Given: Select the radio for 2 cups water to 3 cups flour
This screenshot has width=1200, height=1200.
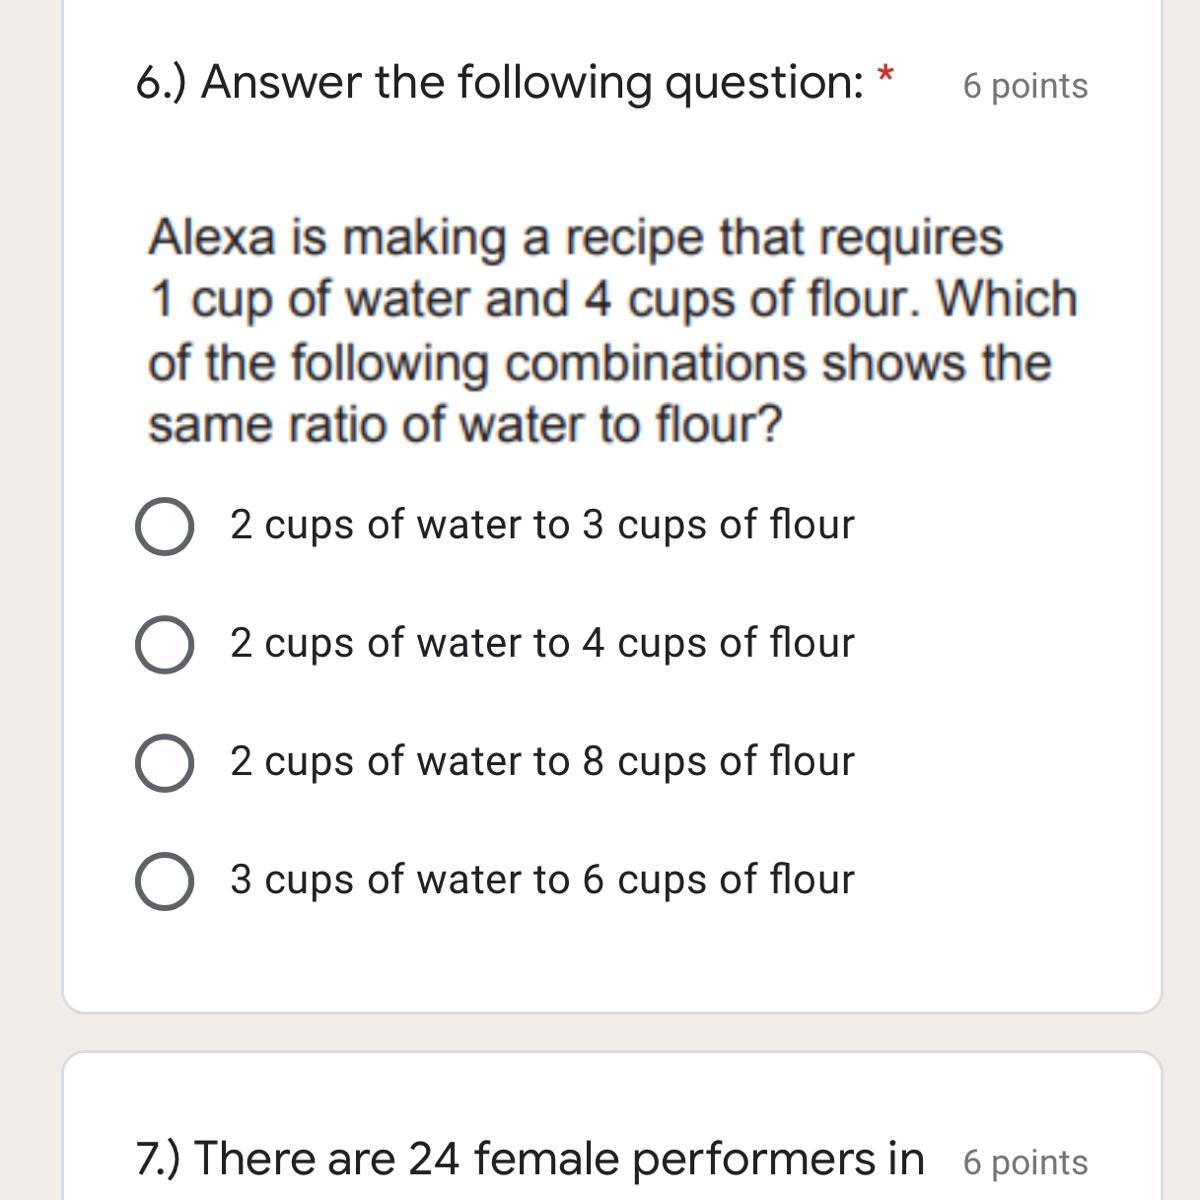Looking at the screenshot, I should click(x=164, y=527).
